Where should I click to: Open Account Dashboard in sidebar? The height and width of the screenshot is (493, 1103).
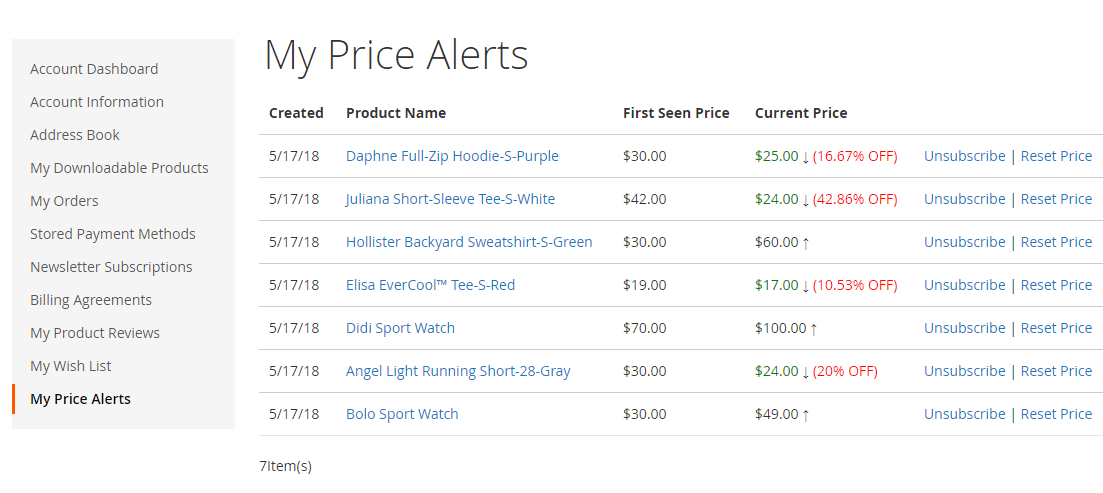(x=94, y=69)
